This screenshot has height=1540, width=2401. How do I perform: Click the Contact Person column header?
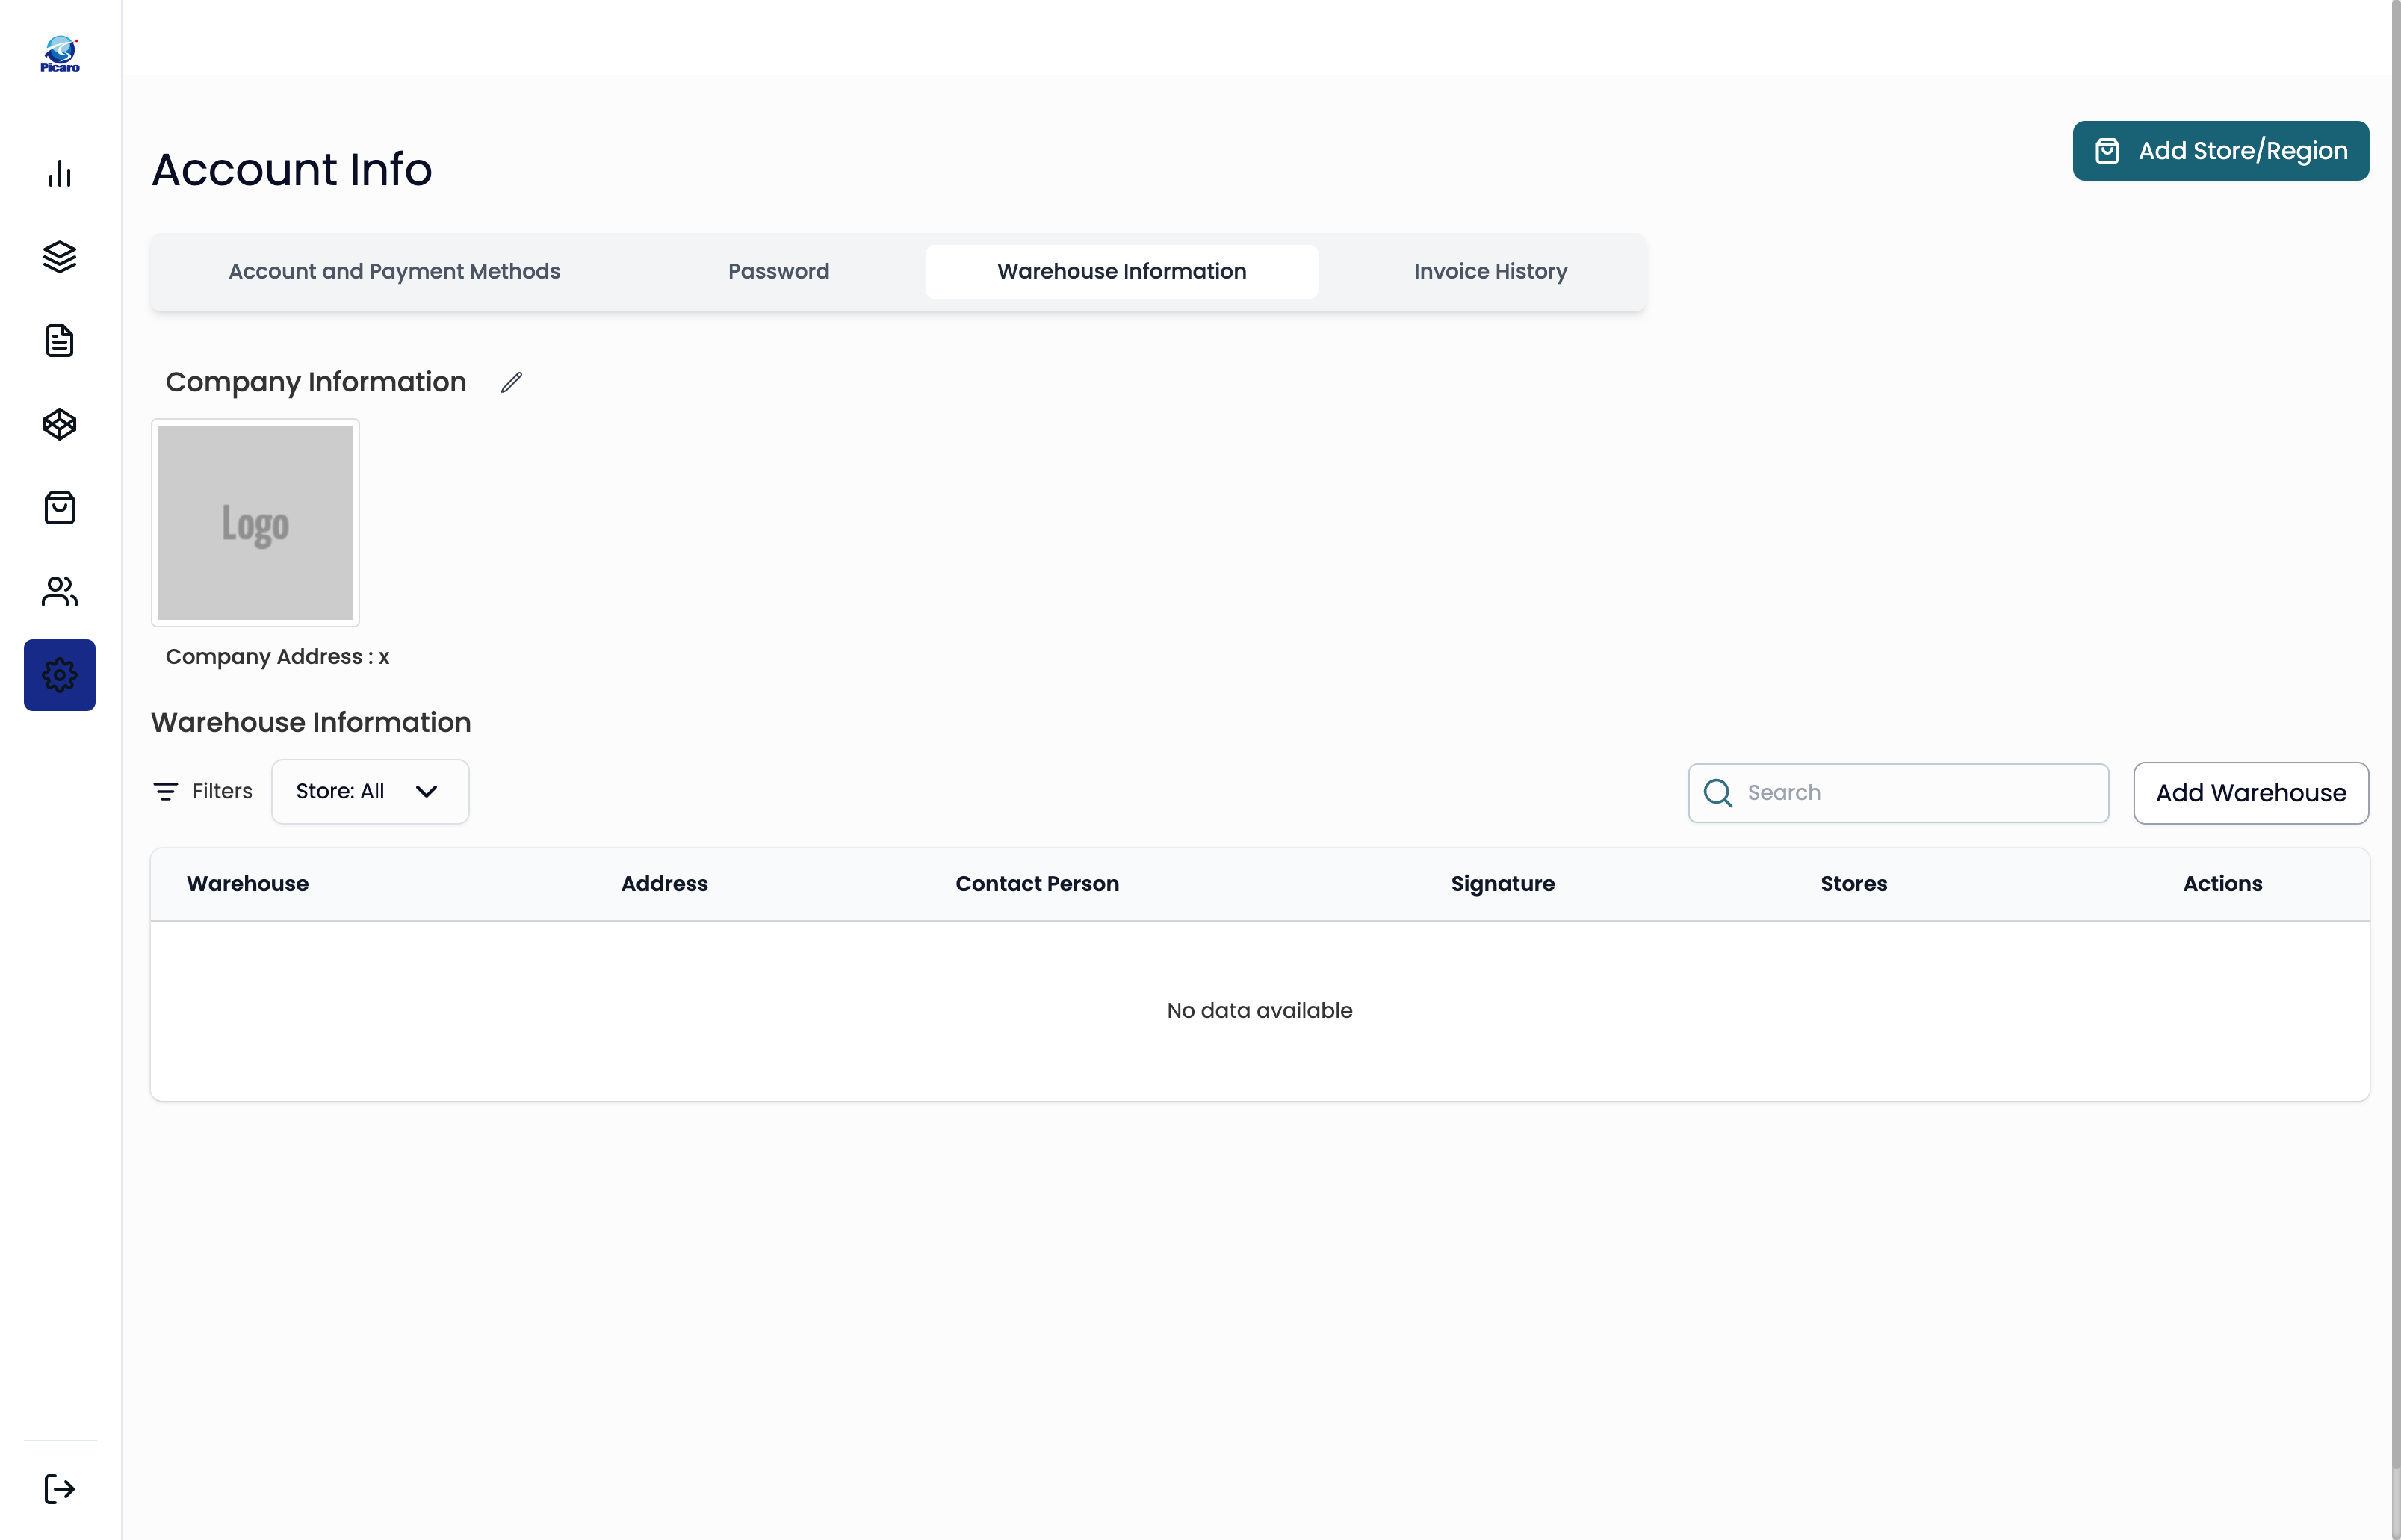(x=1037, y=884)
